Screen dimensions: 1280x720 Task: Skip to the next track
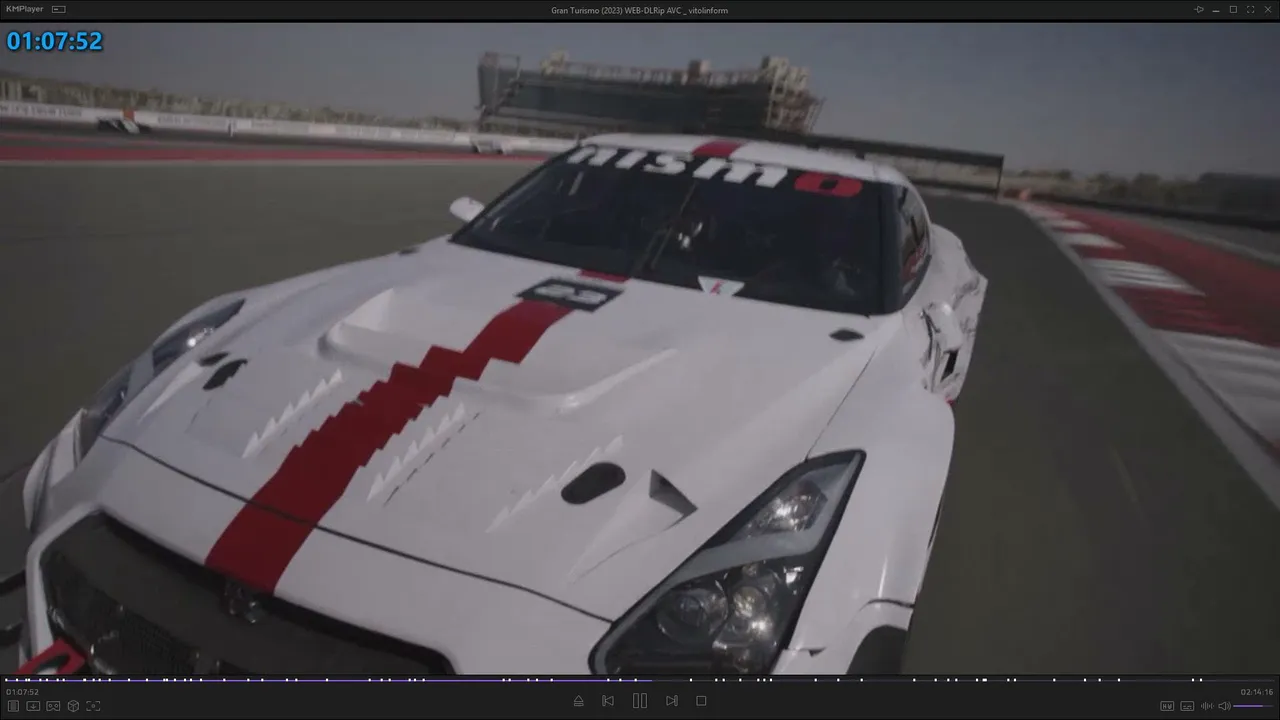[x=672, y=701]
